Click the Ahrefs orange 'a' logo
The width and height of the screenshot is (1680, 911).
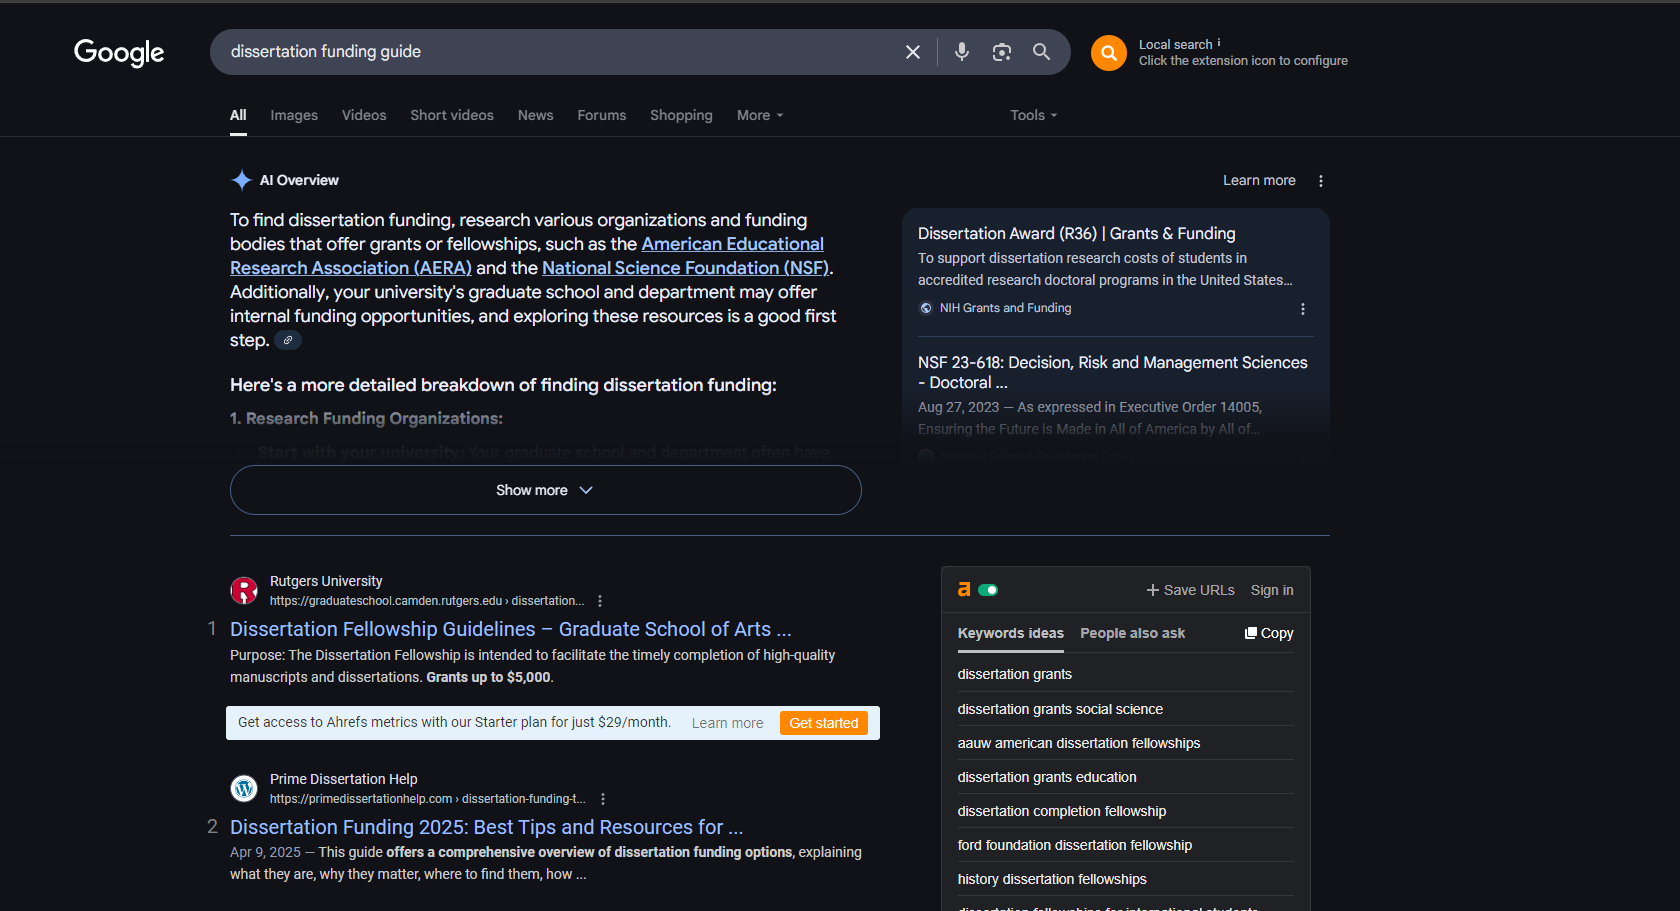(x=964, y=590)
